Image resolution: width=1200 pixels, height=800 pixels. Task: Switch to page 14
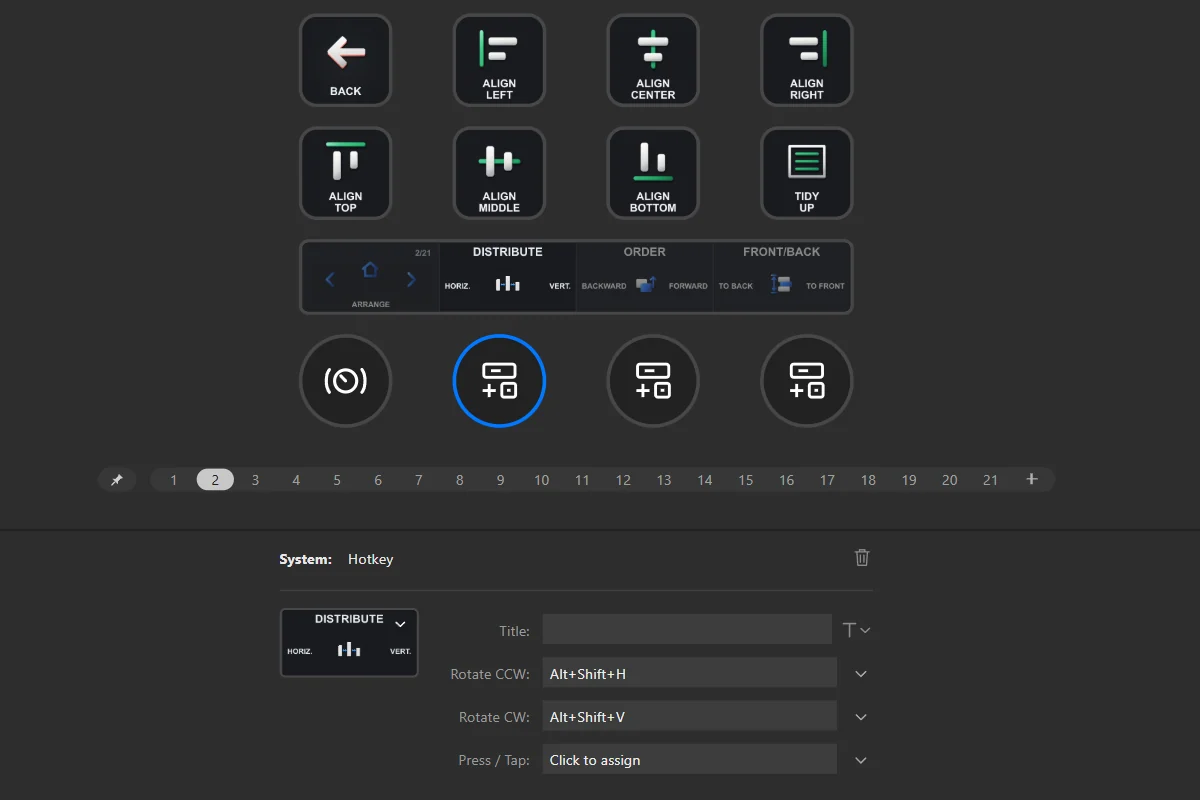[x=705, y=480]
